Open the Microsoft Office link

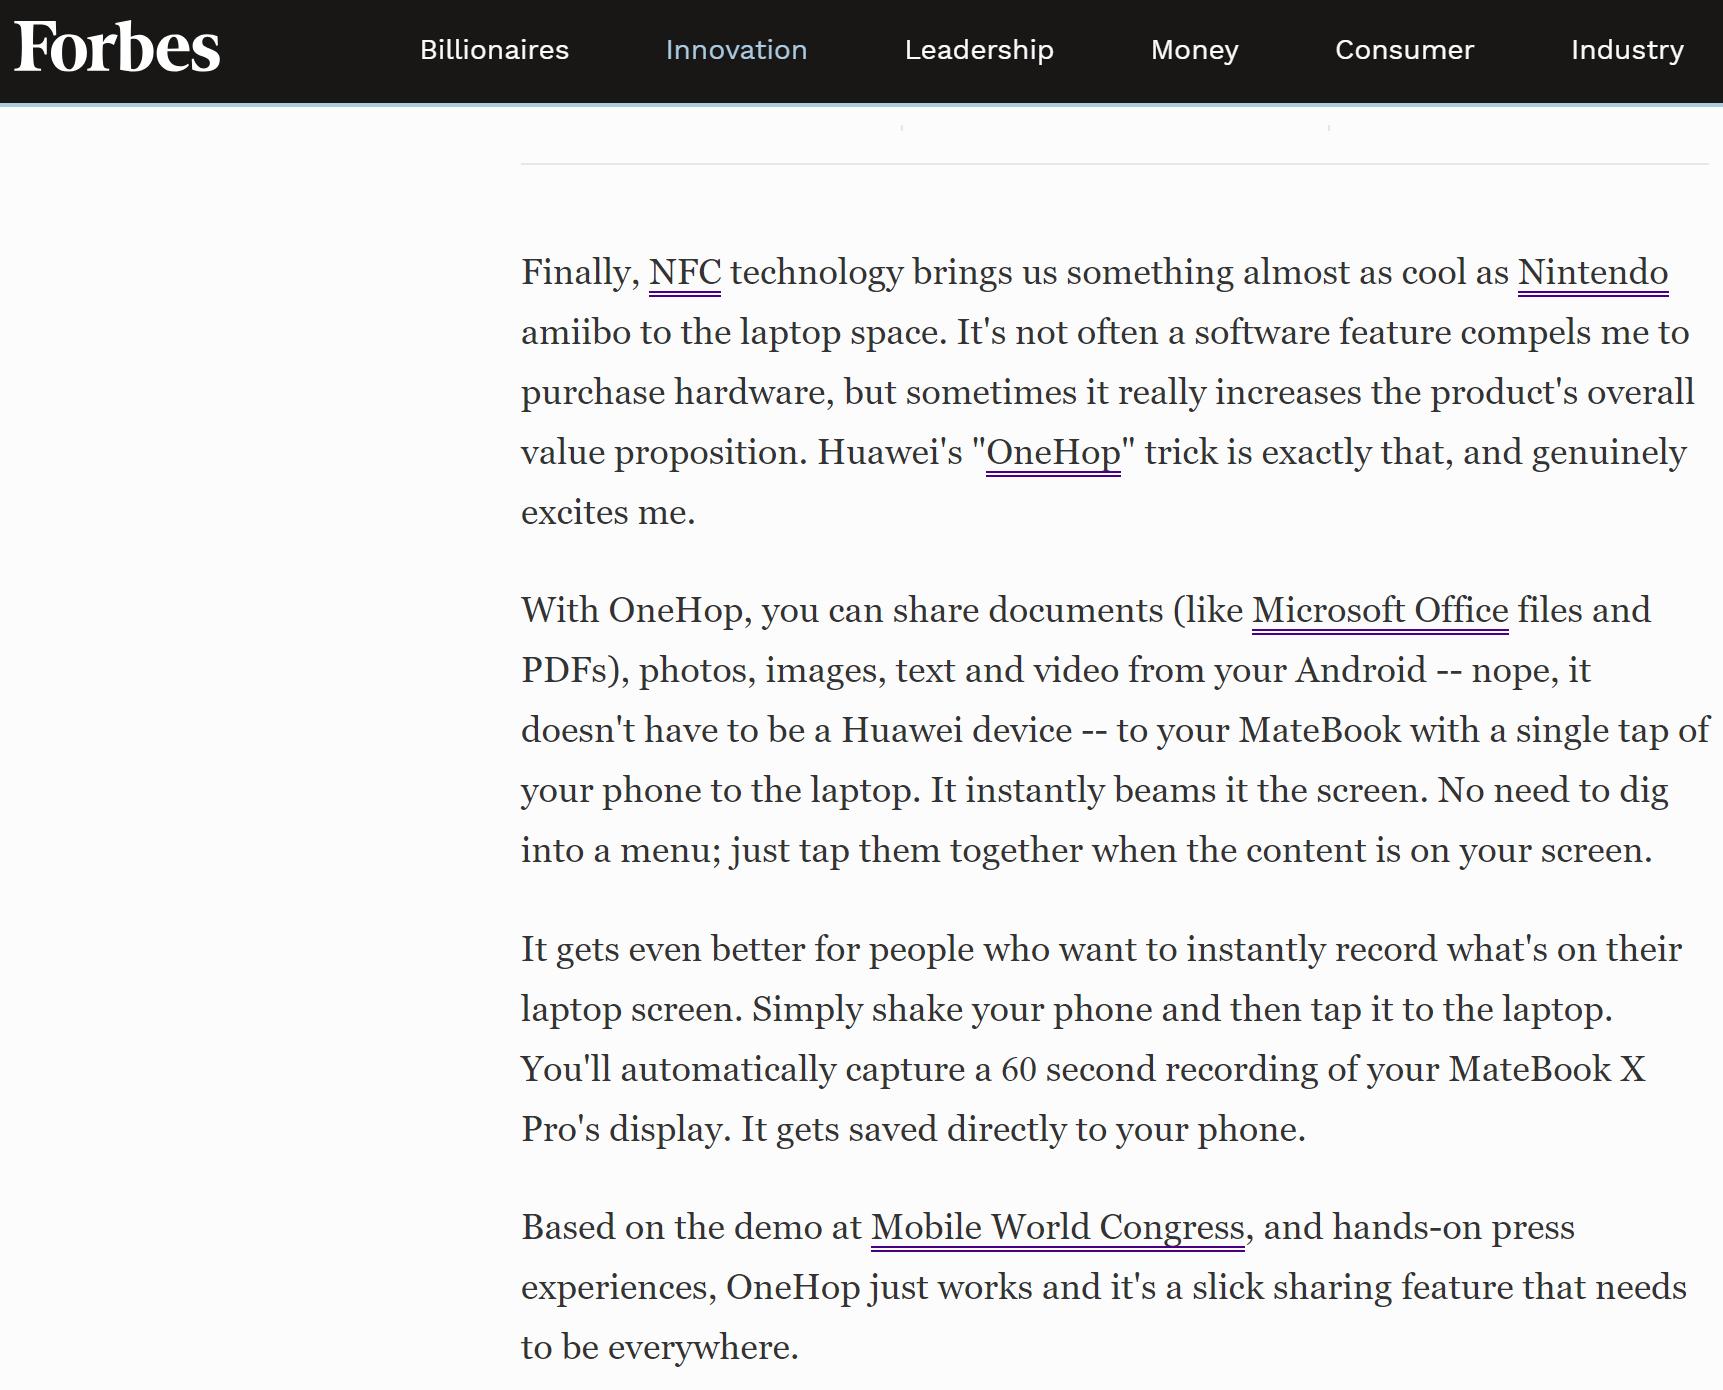pyautogui.click(x=1380, y=611)
